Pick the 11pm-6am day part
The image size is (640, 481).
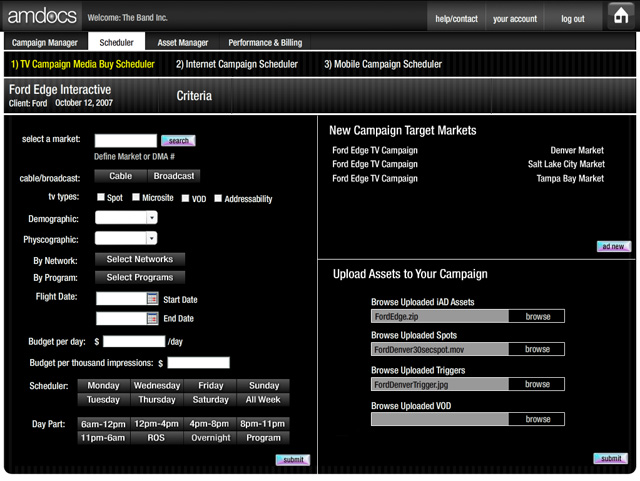103,438
